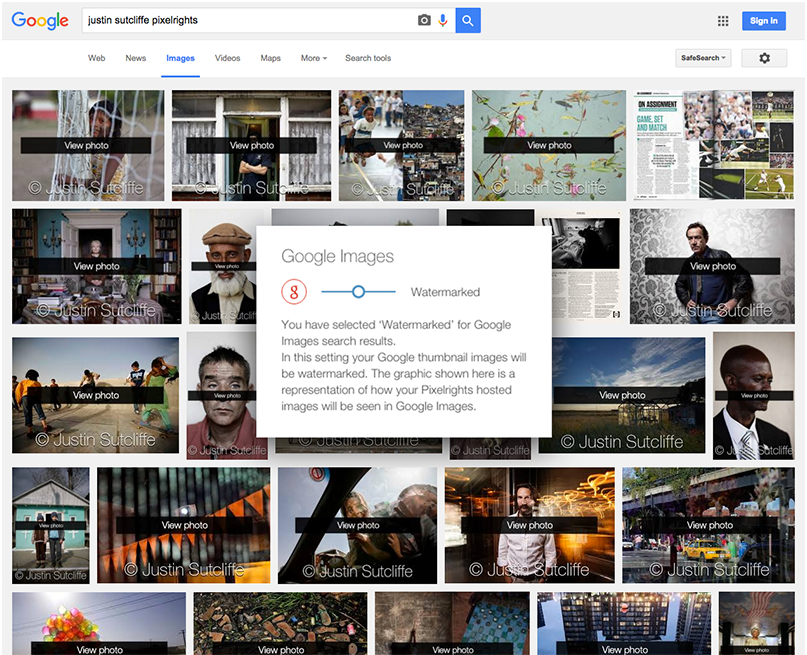
Task: Click the red Google g icon in popup
Action: tap(294, 292)
